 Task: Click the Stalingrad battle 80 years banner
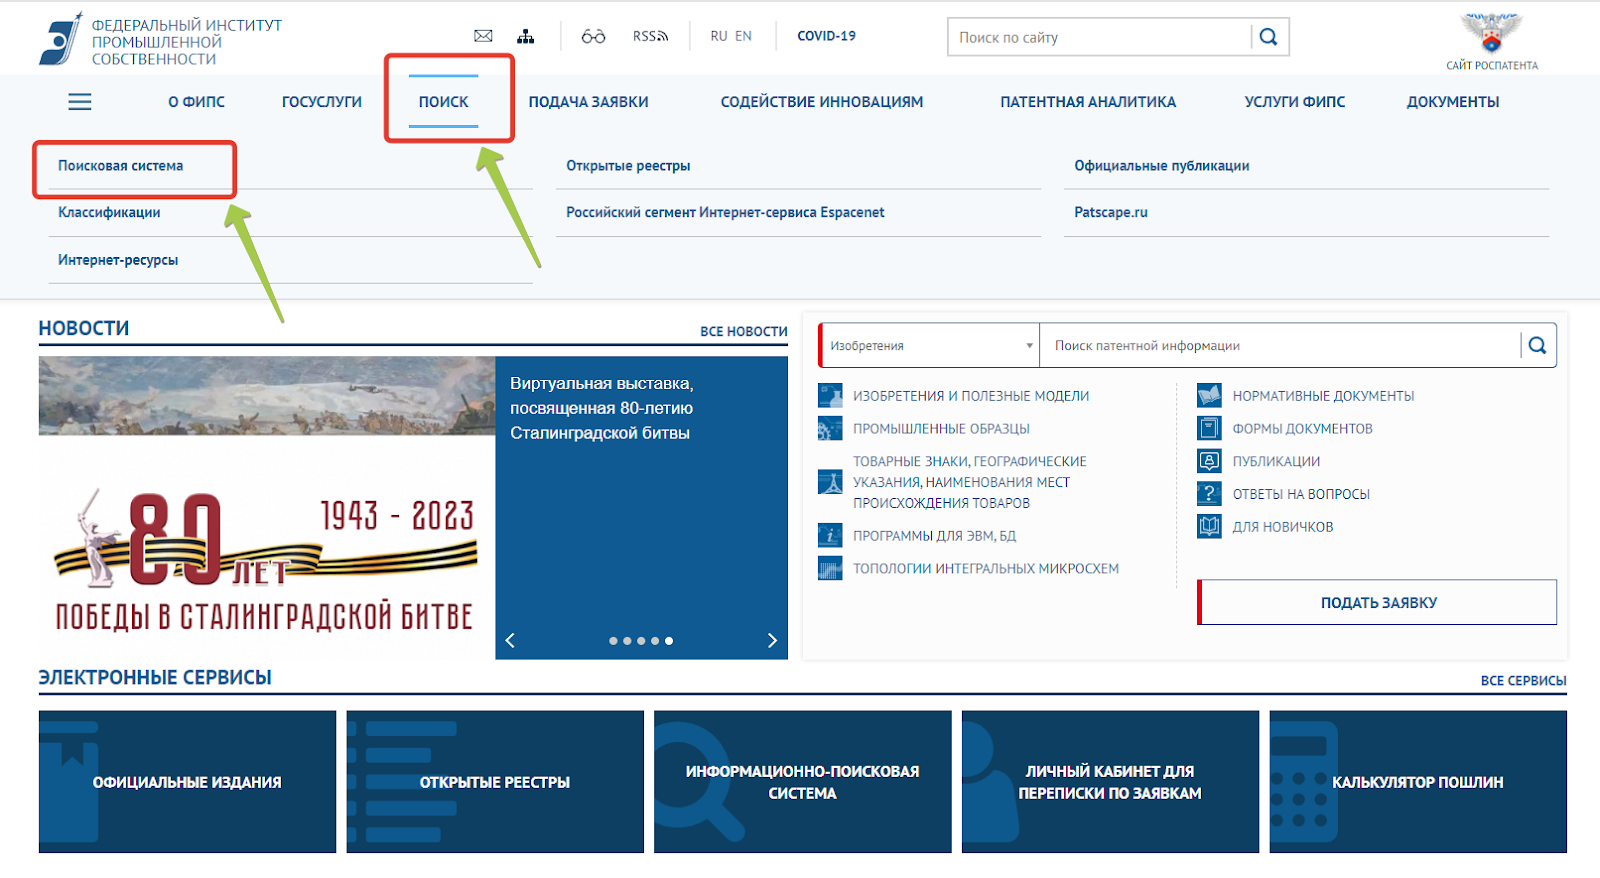coord(267,508)
